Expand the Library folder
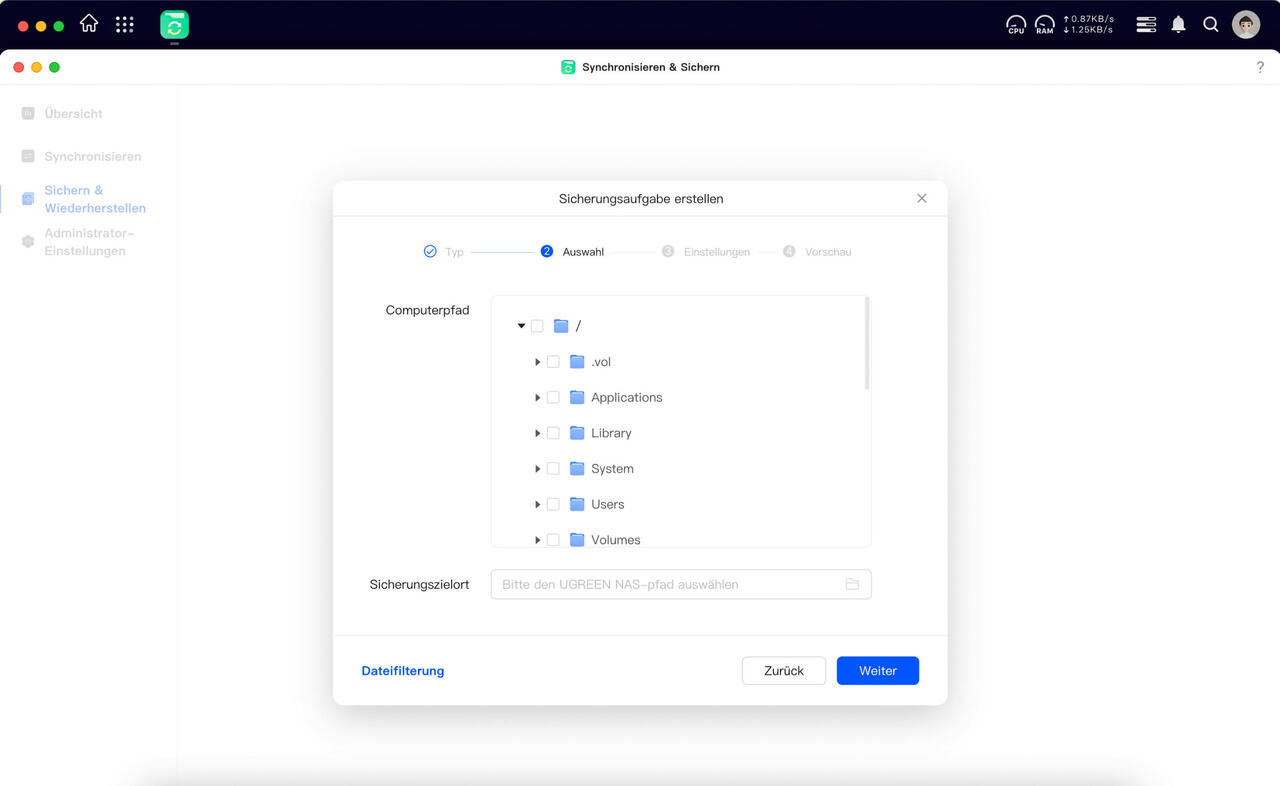This screenshot has width=1280, height=786. click(x=538, y=433)
